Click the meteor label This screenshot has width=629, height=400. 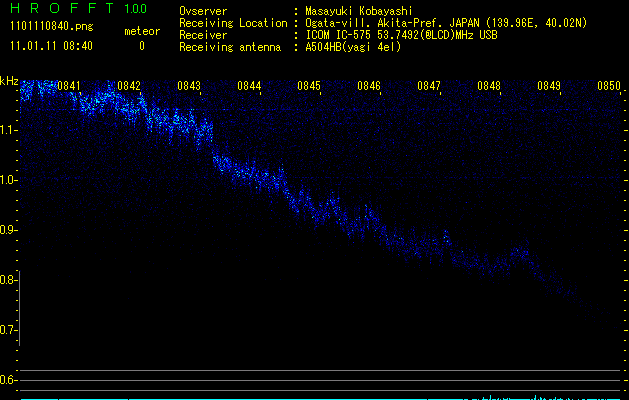tap(141, 31)
